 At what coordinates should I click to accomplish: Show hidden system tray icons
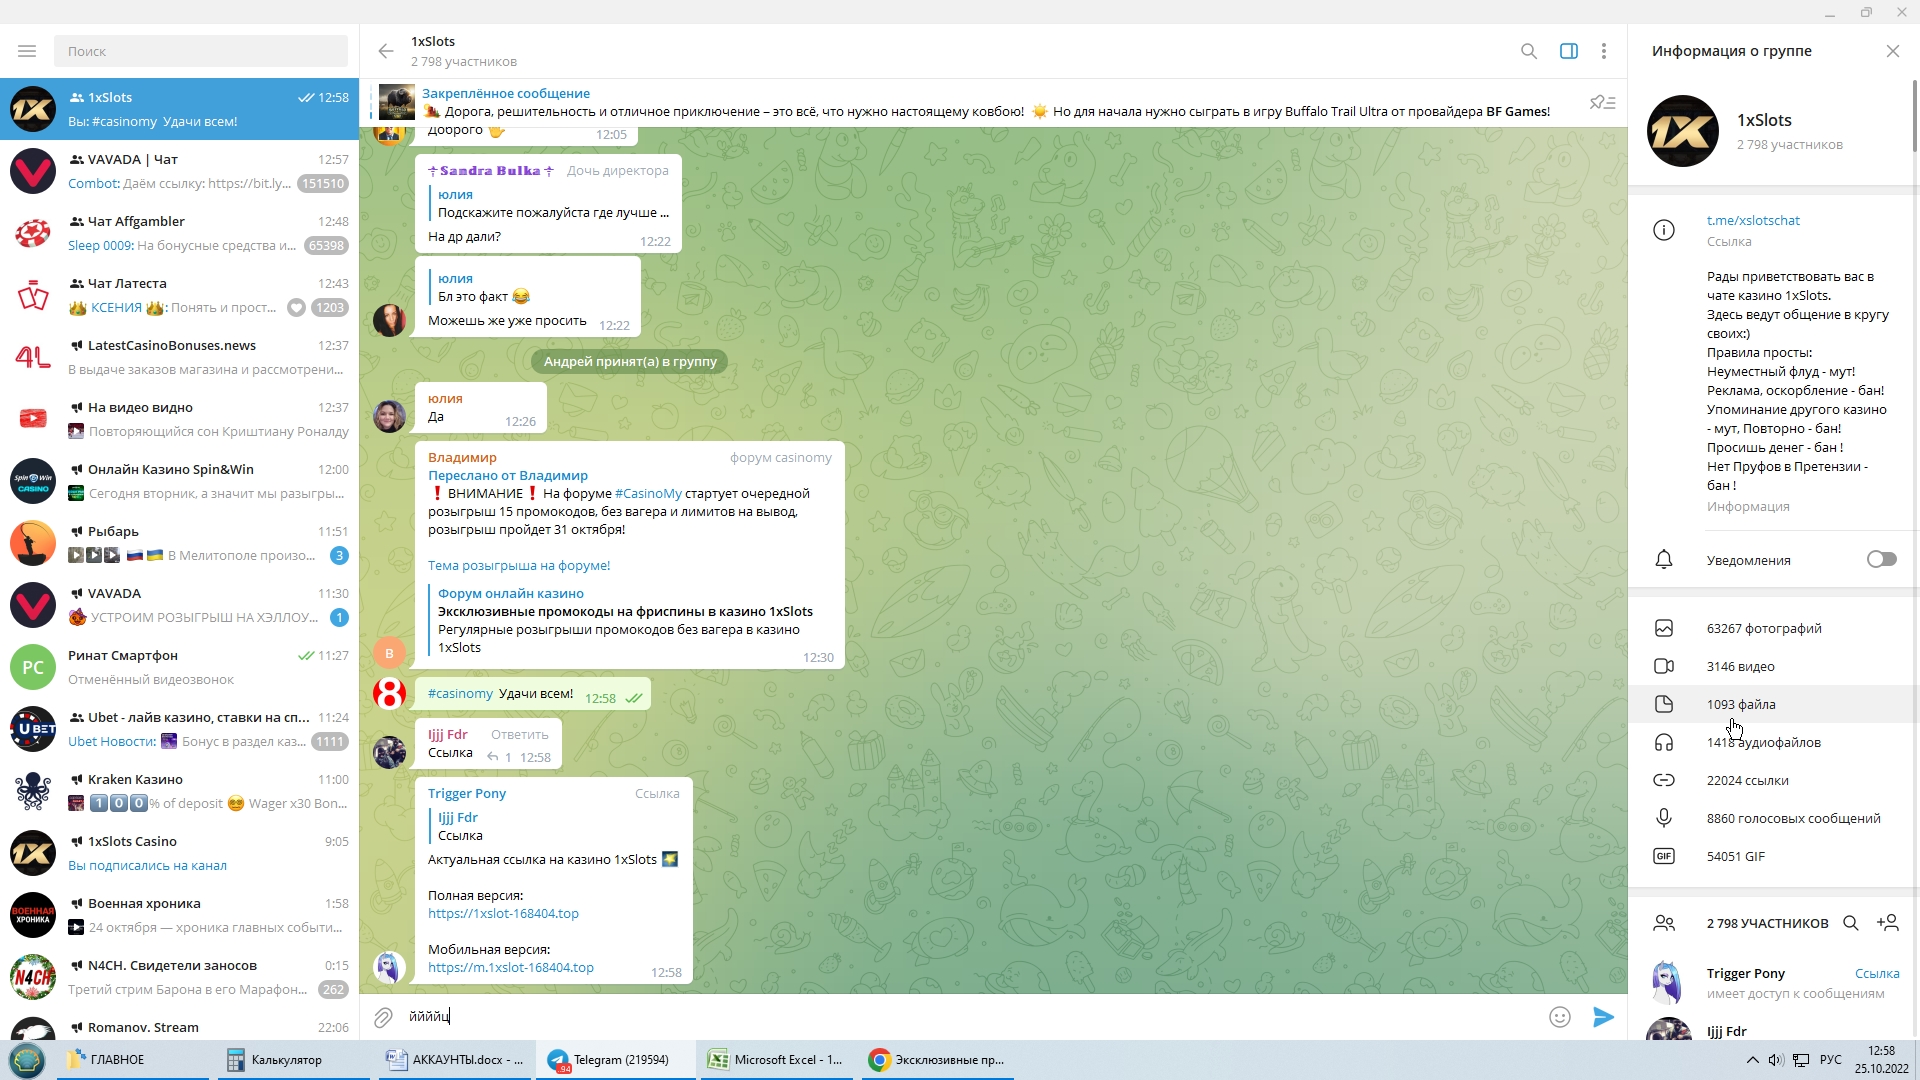coord(1752,1060)
